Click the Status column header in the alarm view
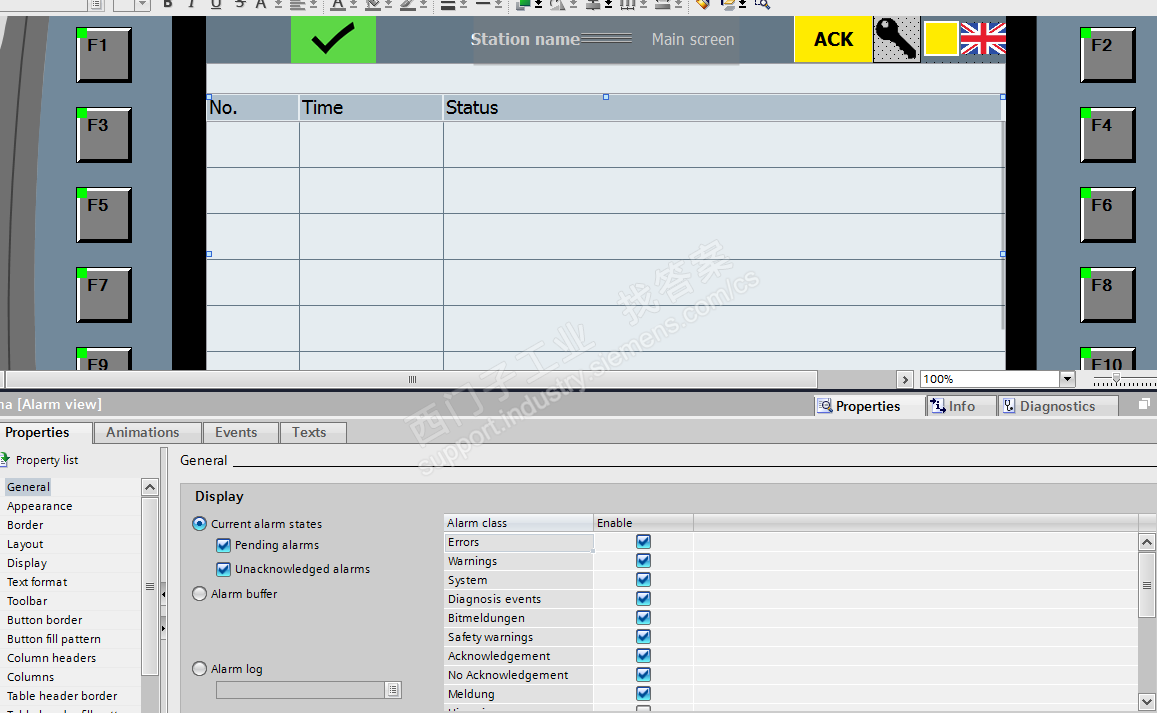Viewport: 1157px width, 713px height. (722, 108)
